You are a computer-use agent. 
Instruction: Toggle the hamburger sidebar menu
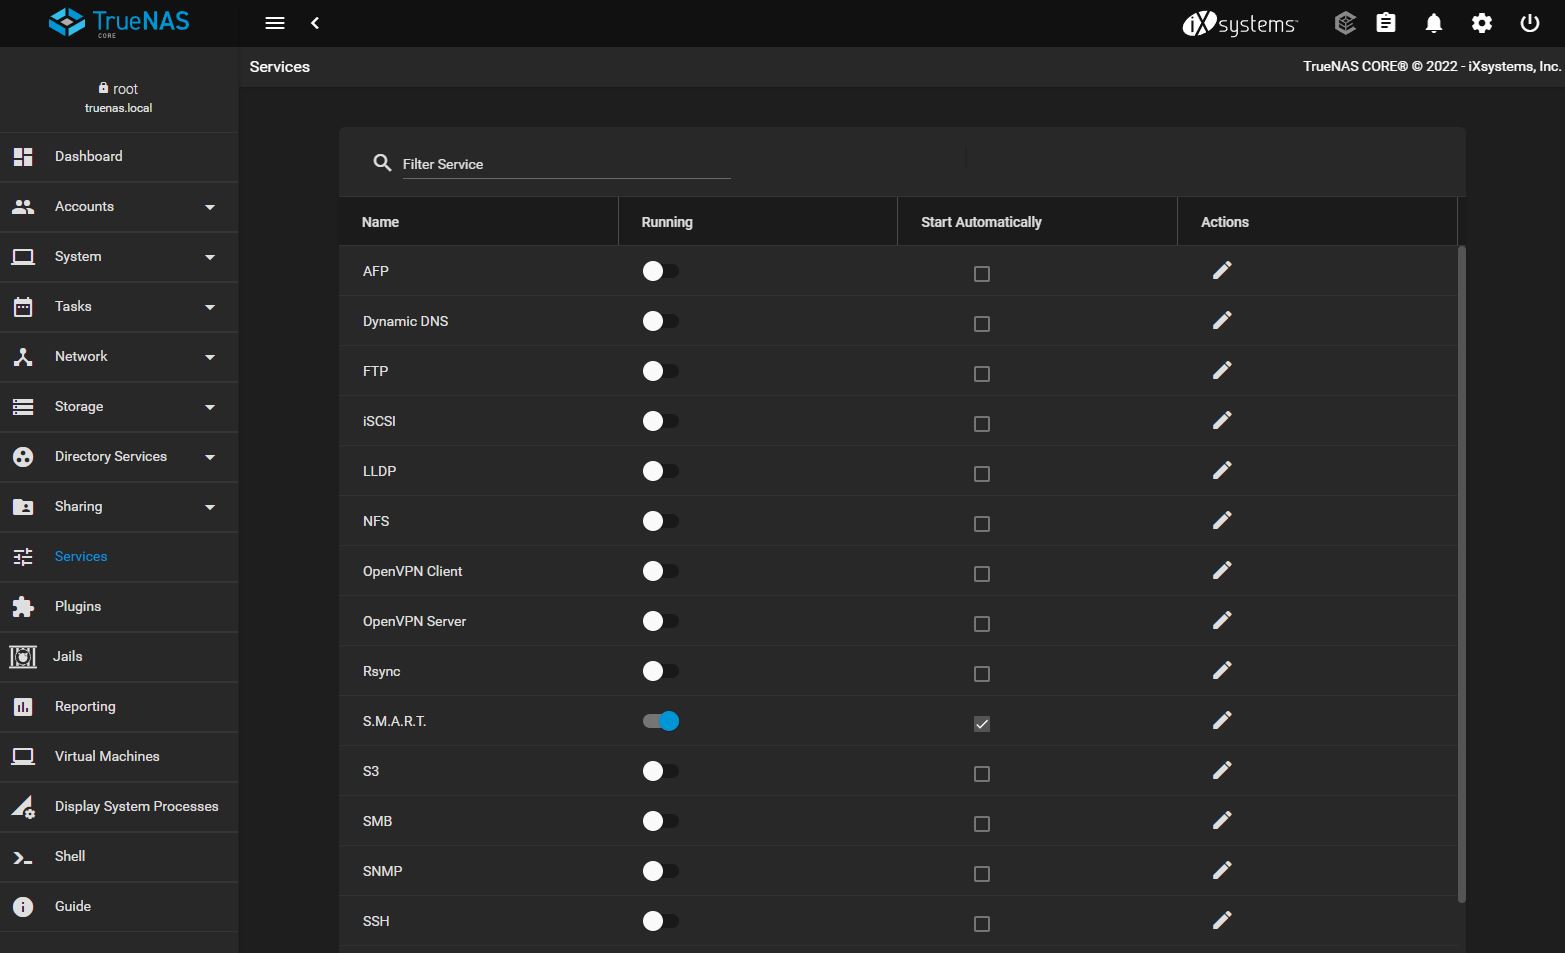coord(275,23)
